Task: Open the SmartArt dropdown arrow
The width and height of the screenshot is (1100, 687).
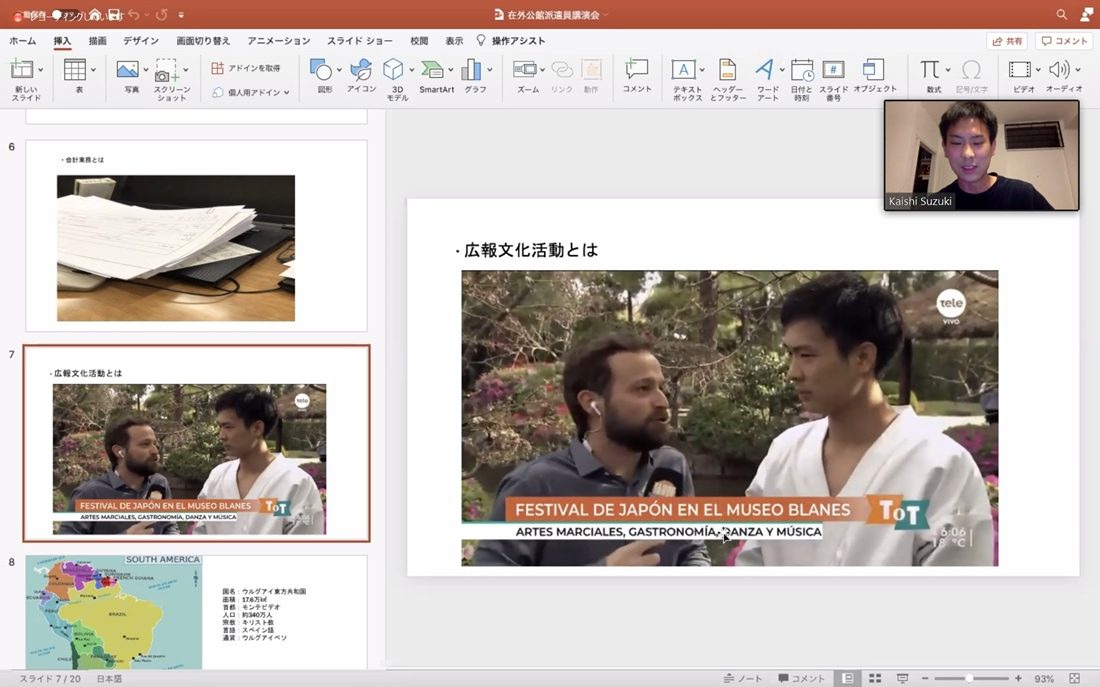Action: [450, 69]
